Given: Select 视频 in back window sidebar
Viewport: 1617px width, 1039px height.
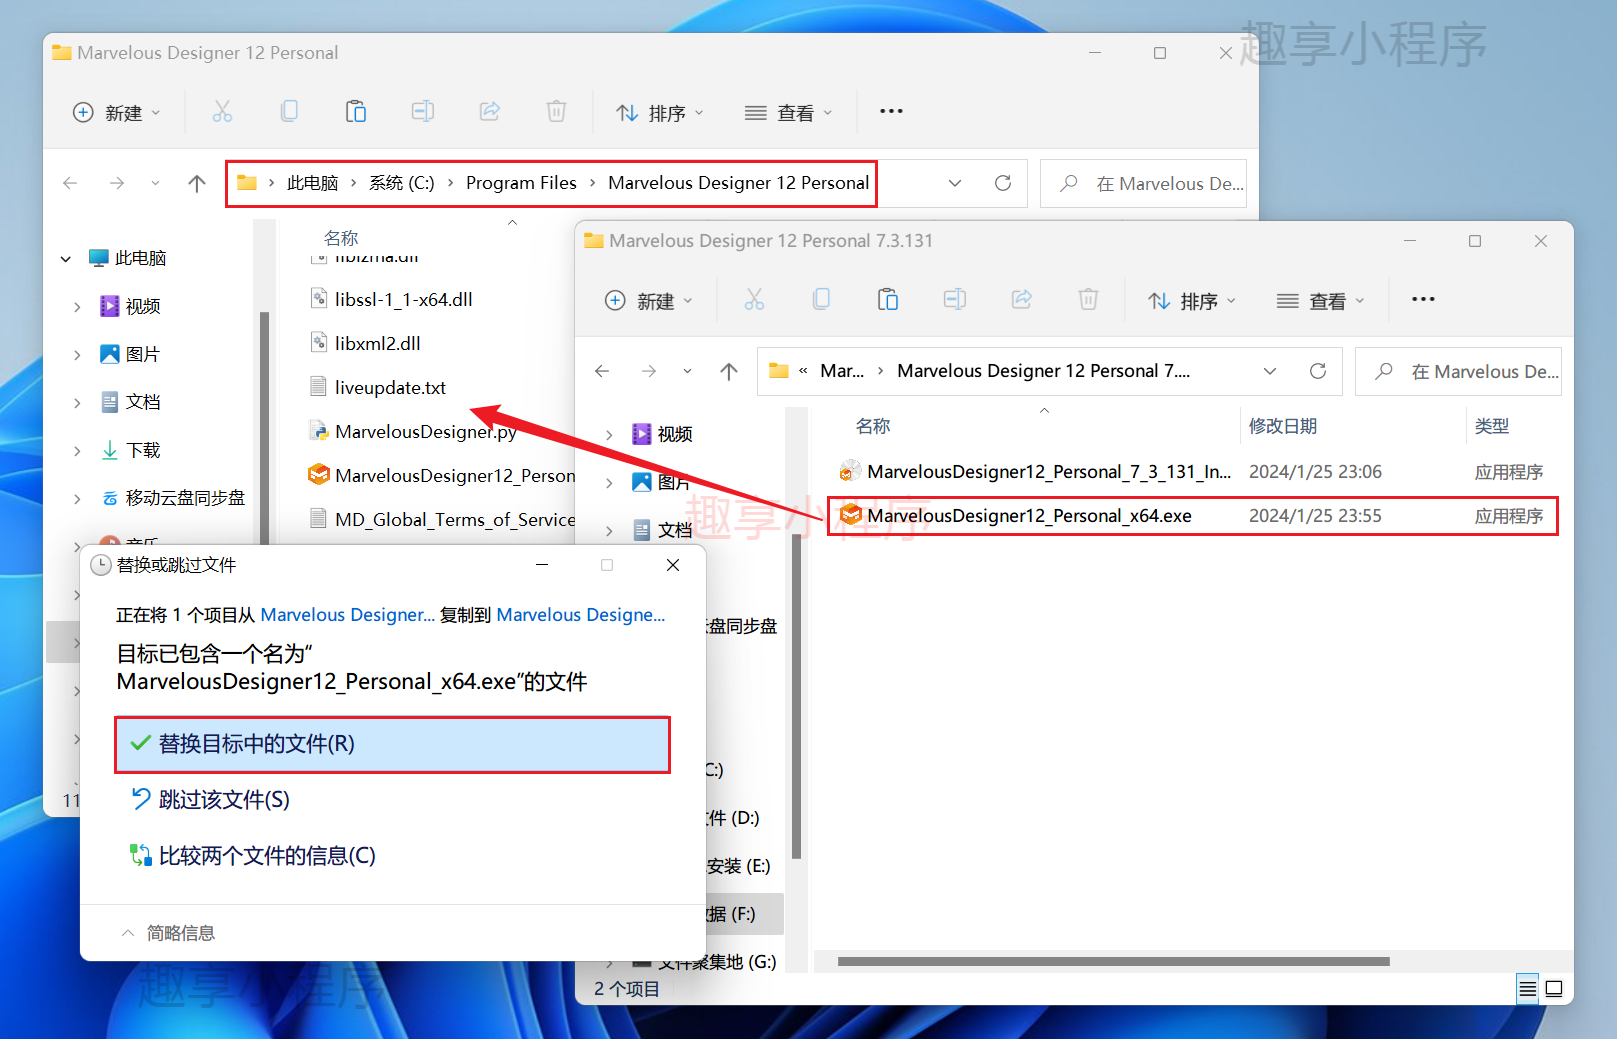Looking at the screenshot, I should (x=131, y=306).
